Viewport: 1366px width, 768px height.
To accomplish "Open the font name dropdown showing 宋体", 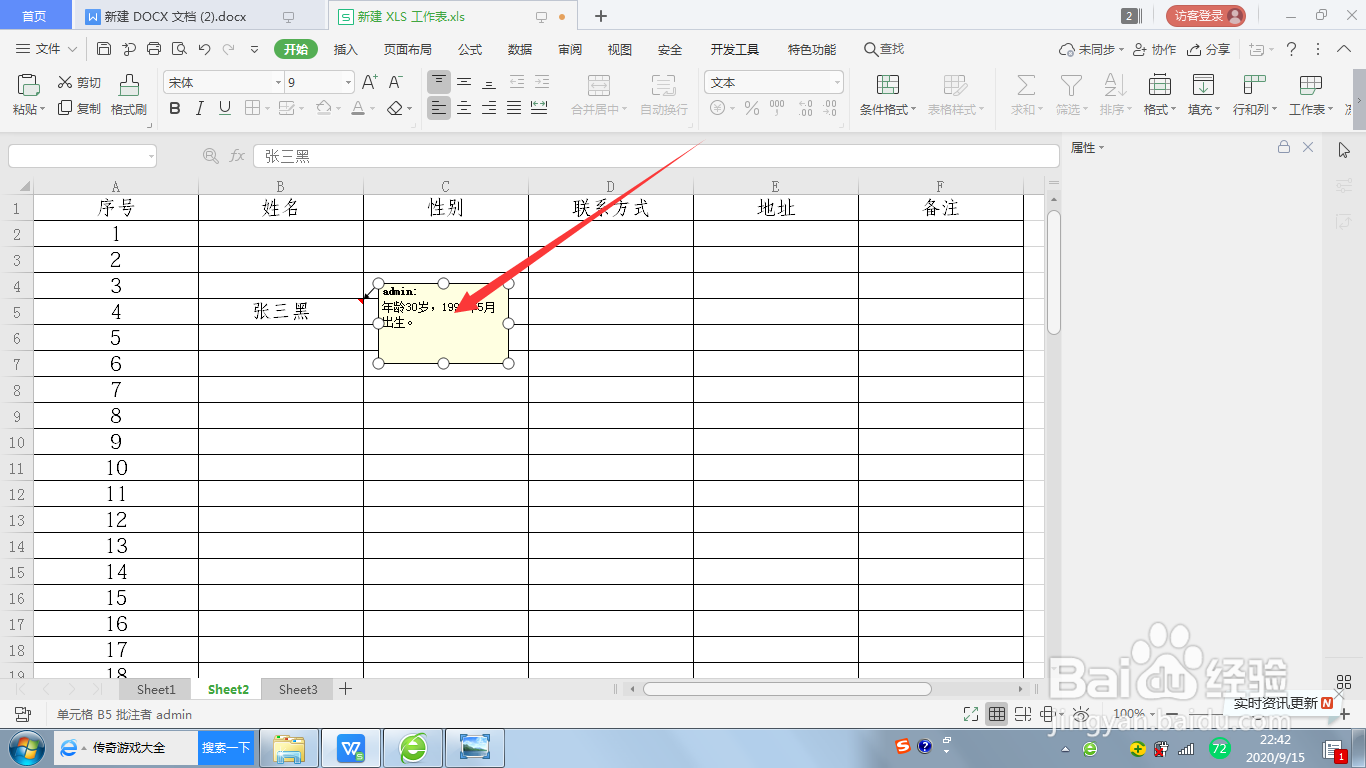I will point(278,81).
